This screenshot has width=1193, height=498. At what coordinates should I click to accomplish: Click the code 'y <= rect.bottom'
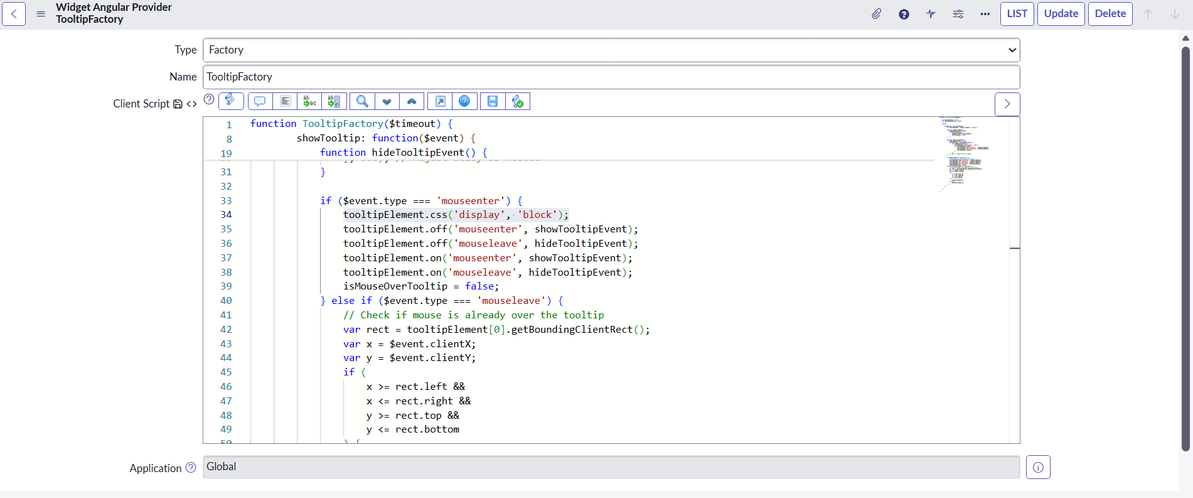point(413,430)
